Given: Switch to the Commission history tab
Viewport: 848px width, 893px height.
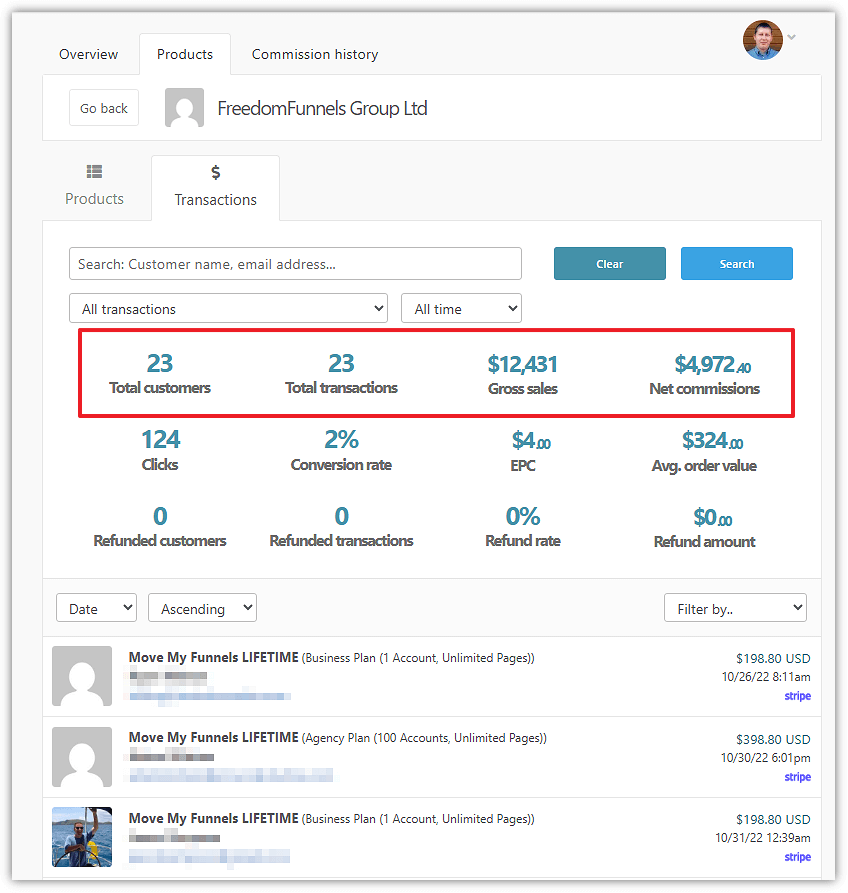Looking at the screenshot, I should pos(314,54).
